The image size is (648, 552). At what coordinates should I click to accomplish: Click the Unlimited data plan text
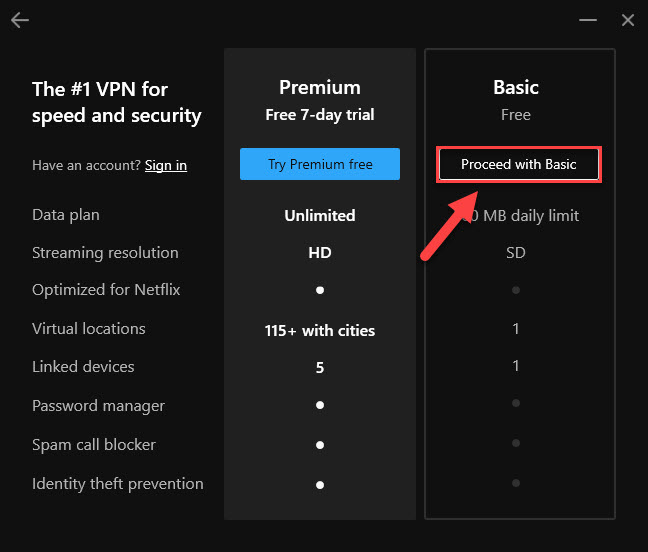tap(320, 216)
